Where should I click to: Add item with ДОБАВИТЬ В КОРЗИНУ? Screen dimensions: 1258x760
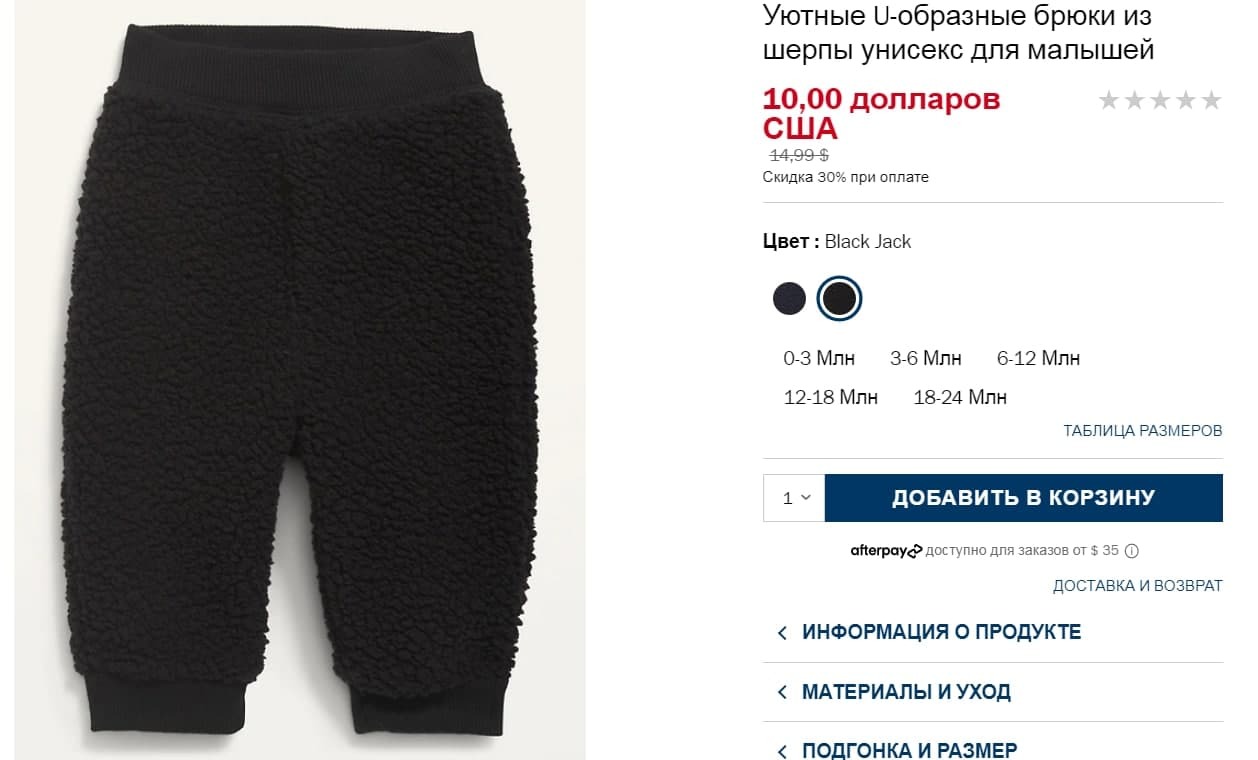point(1024,498)
